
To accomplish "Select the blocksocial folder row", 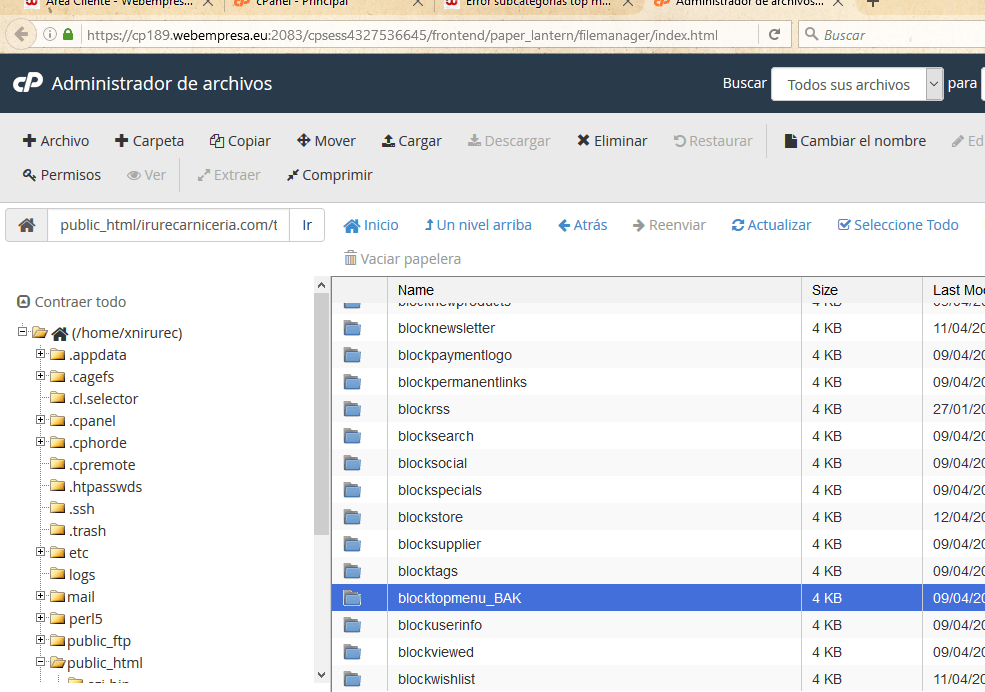I will coord(658,463).
